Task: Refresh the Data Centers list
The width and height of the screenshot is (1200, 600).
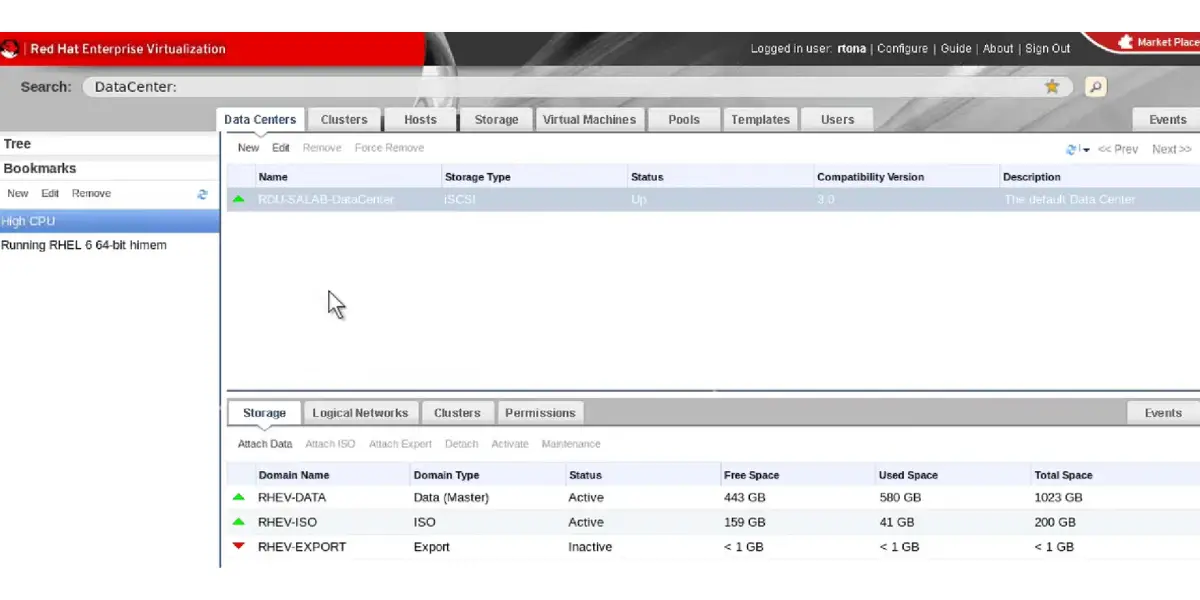Action: [1071, 149]
